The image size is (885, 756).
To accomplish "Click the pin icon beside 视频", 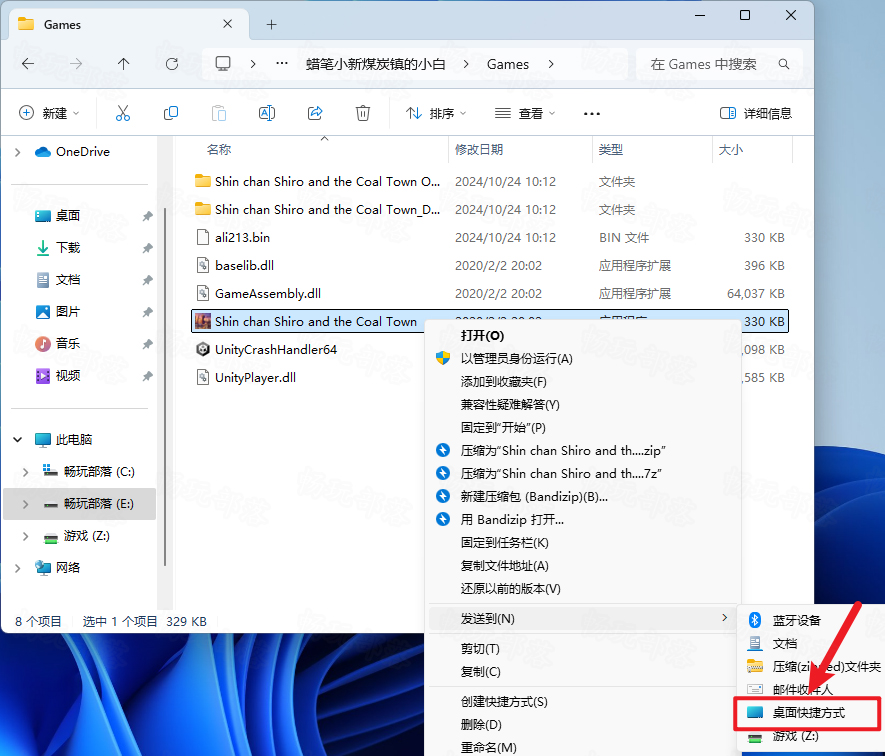I will coord(147,376).
